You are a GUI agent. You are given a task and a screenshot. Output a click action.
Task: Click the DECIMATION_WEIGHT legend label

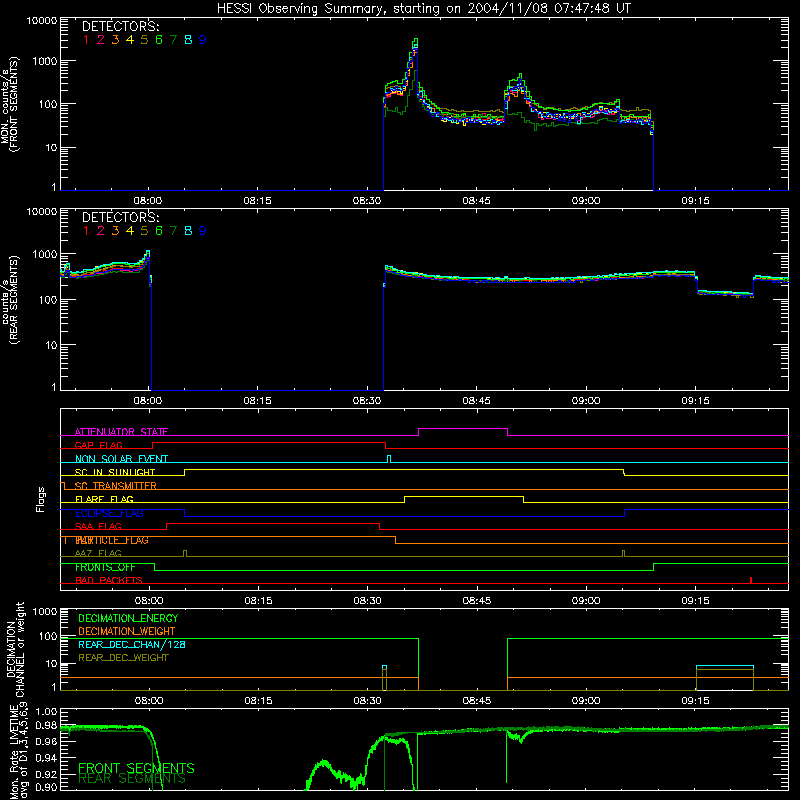click(127, 631)
